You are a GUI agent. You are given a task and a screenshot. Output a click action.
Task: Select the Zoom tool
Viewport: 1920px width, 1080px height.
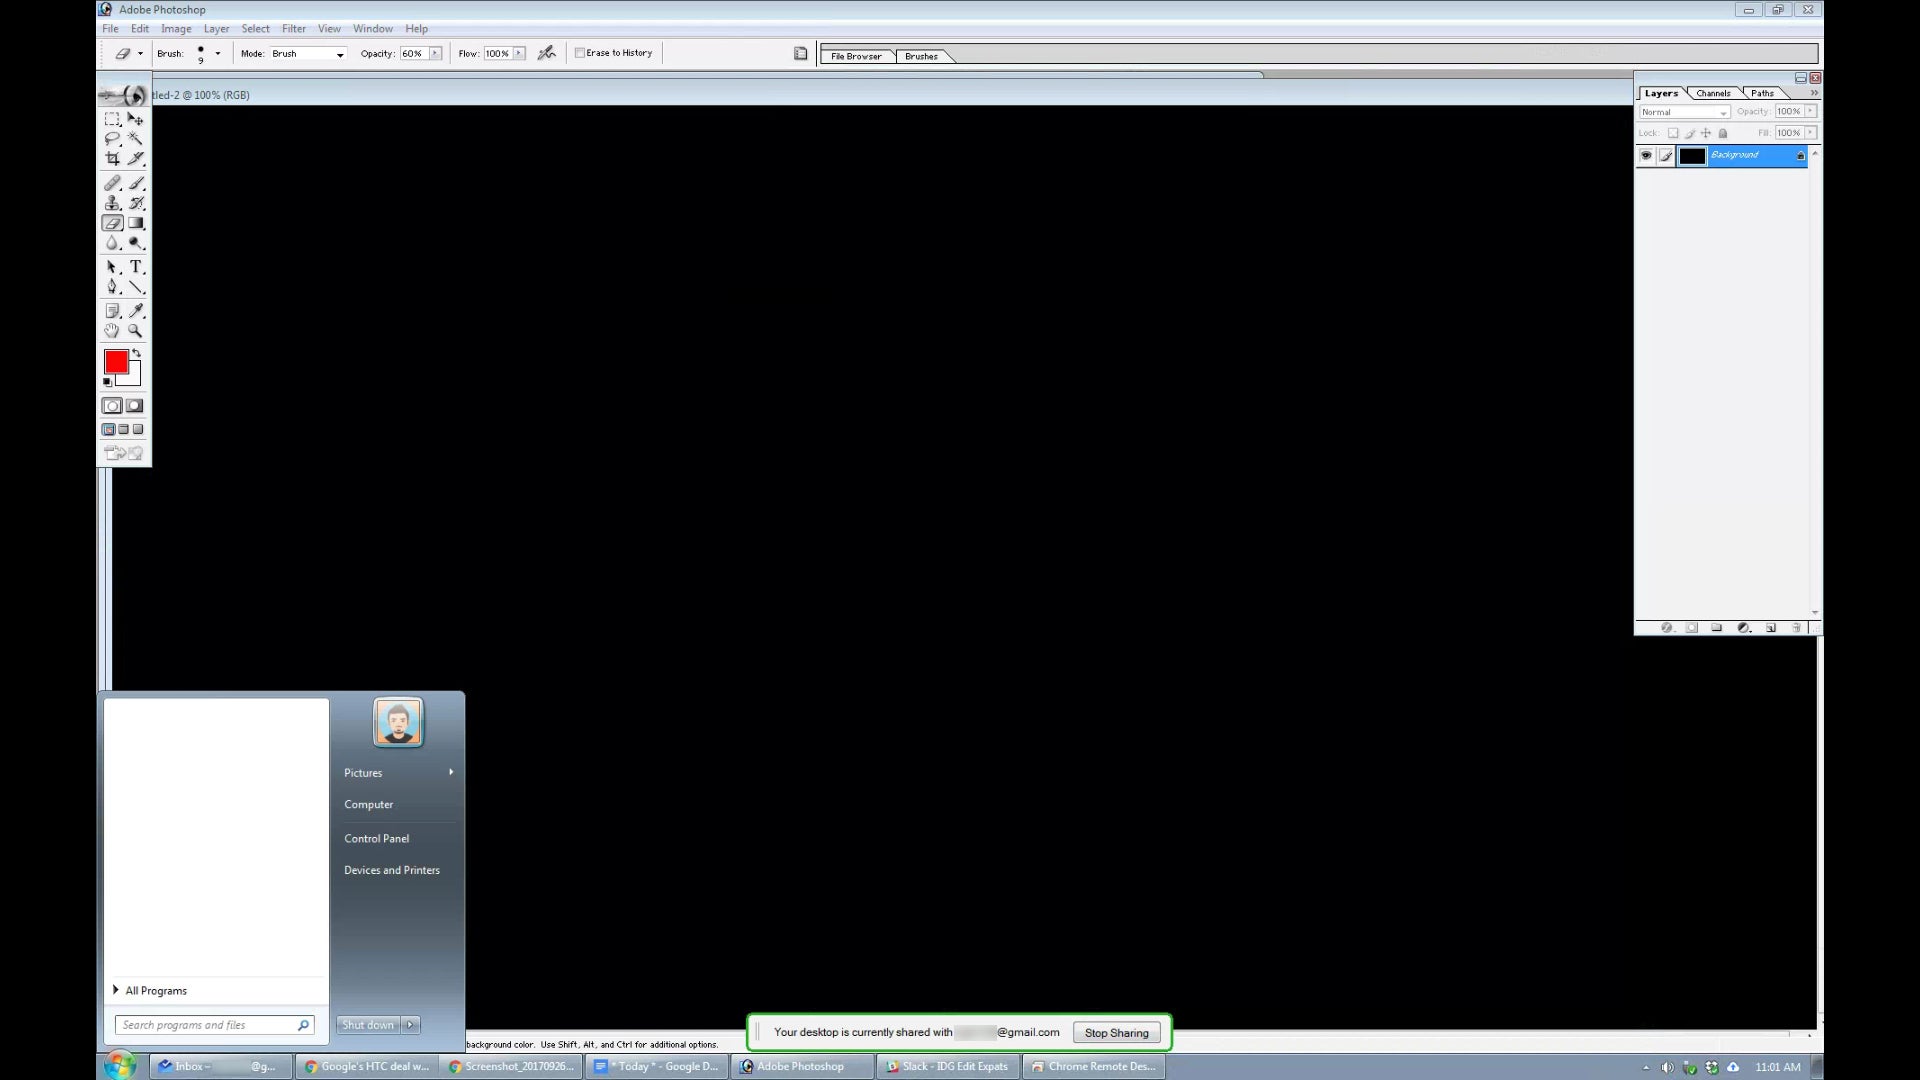point(136,331)
